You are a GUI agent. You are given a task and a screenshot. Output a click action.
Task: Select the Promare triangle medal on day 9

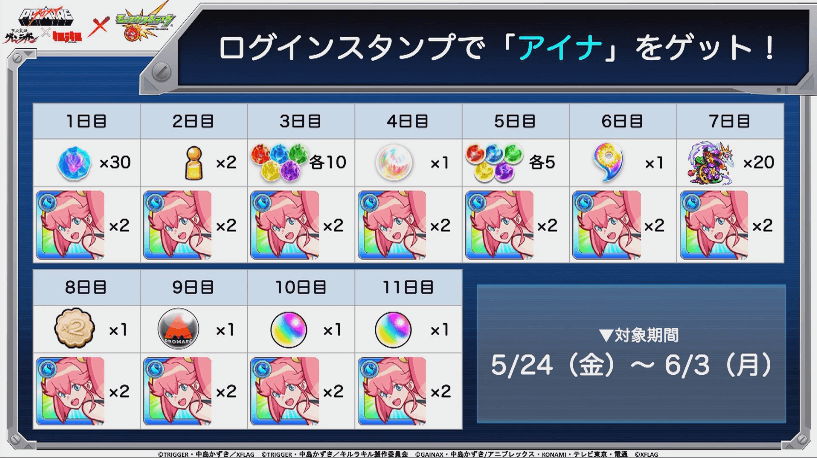coord(178,329)
